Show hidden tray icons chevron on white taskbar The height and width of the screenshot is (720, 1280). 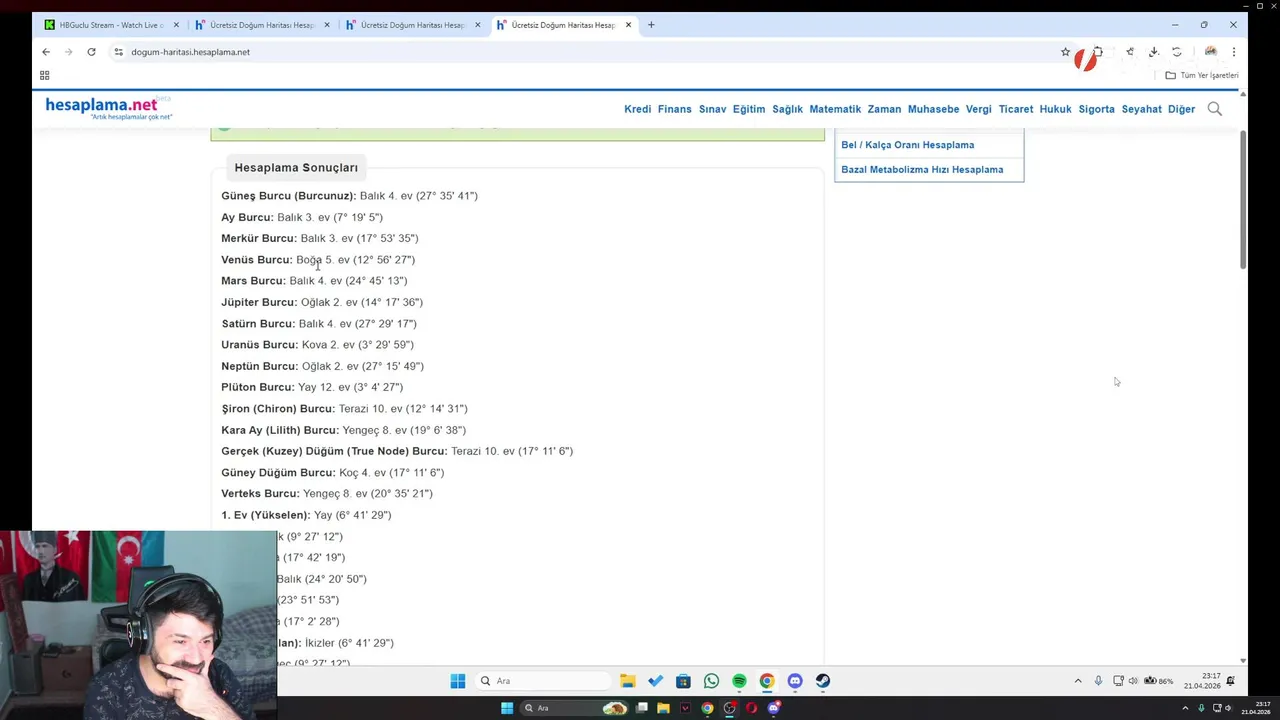[1078, 681]
